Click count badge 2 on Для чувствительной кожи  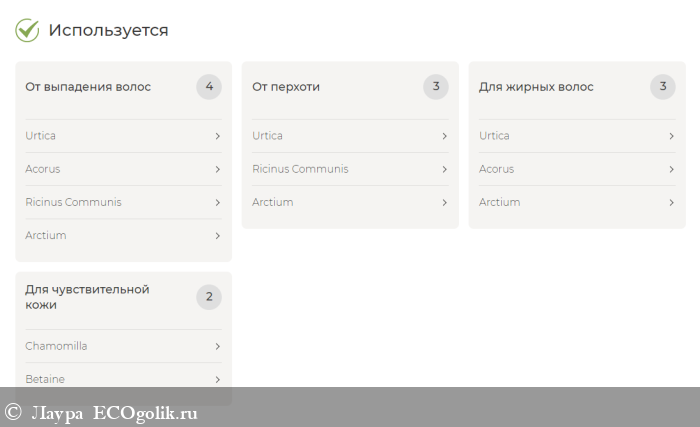tap(209, 297)
